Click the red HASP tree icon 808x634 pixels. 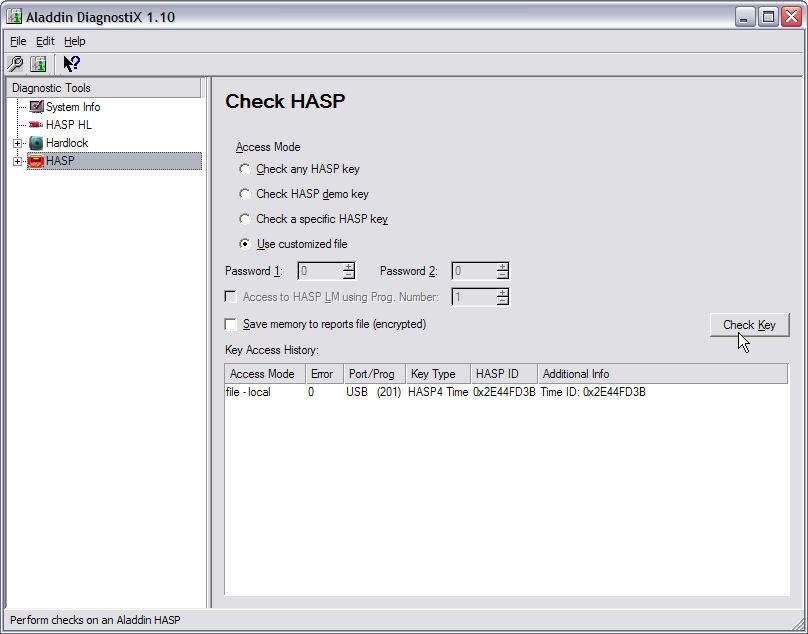(36, 161)
